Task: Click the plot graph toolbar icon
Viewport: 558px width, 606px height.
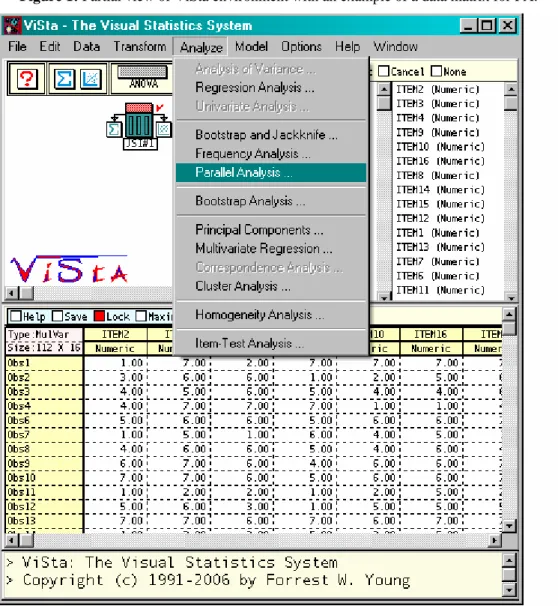Action: (x=91, y=79)
